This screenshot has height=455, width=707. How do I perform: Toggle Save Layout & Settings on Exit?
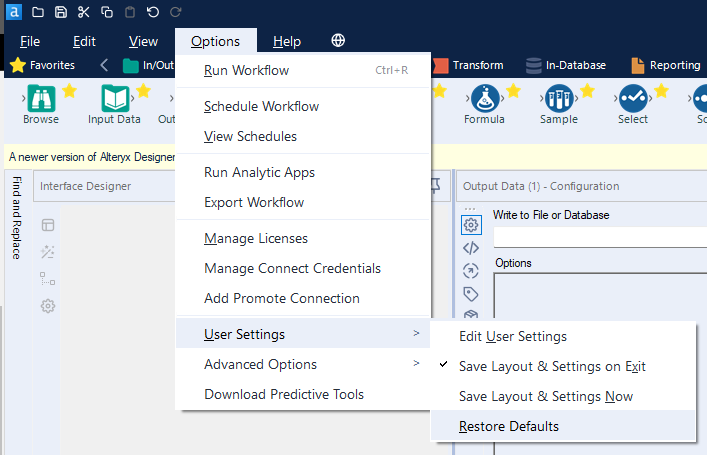point(552,366)
